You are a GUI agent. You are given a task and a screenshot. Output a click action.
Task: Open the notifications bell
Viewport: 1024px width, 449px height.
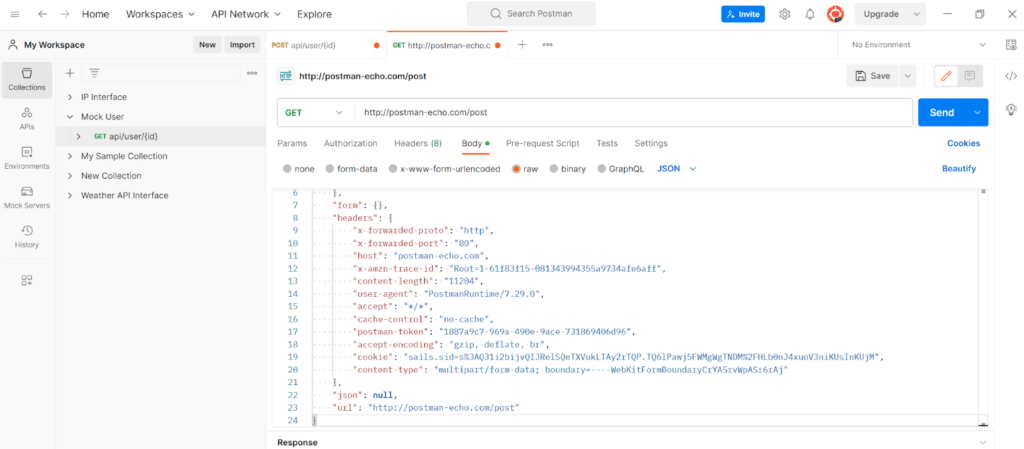pos(810,14)
